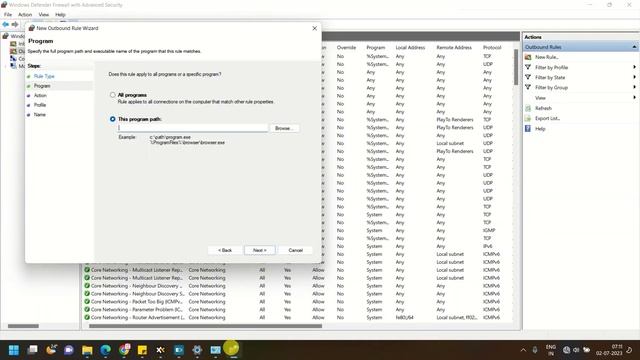The image size is (640, 360).
Task: Select the Windows Defender Firewall root node
Action: pos(14,36)
